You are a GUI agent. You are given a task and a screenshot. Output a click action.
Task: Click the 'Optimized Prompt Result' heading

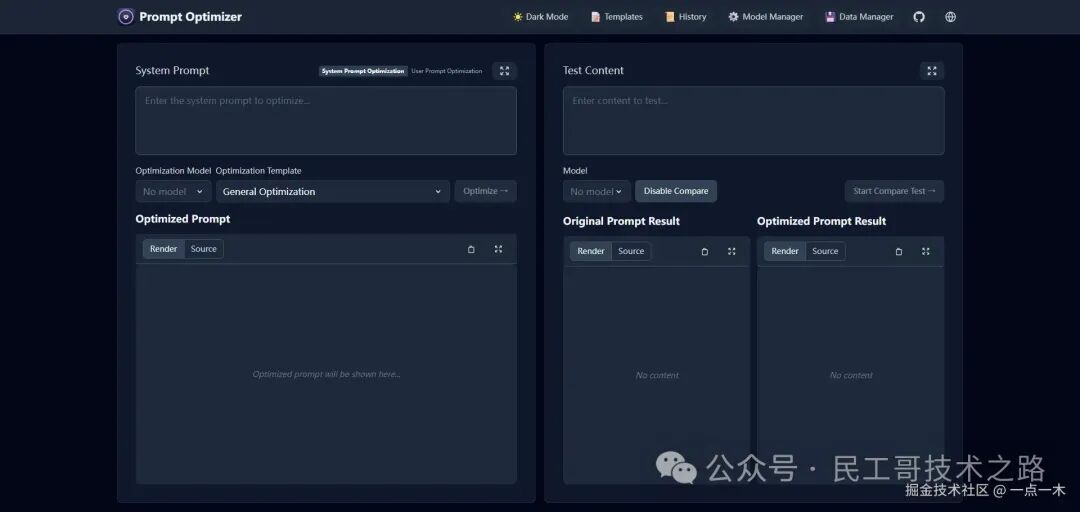pyautogui.click(x=822, y=221)
